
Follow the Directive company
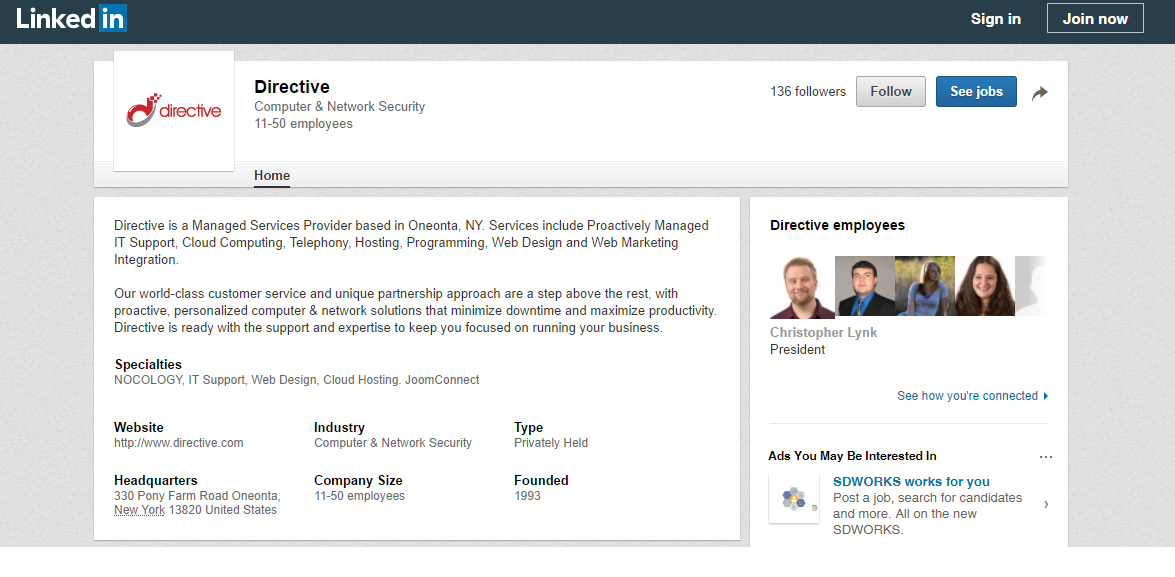click(890, 91)
